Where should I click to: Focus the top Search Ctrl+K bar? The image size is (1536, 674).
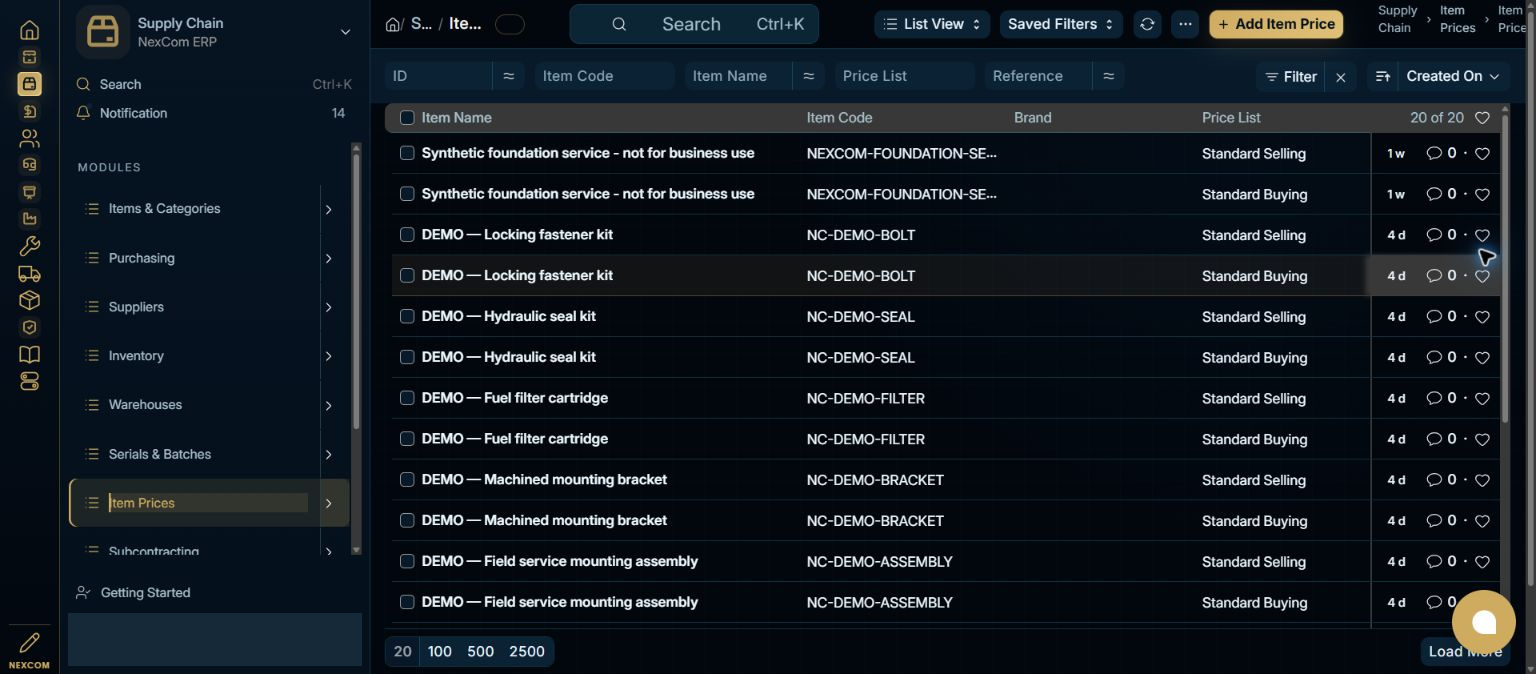point(694,24)
